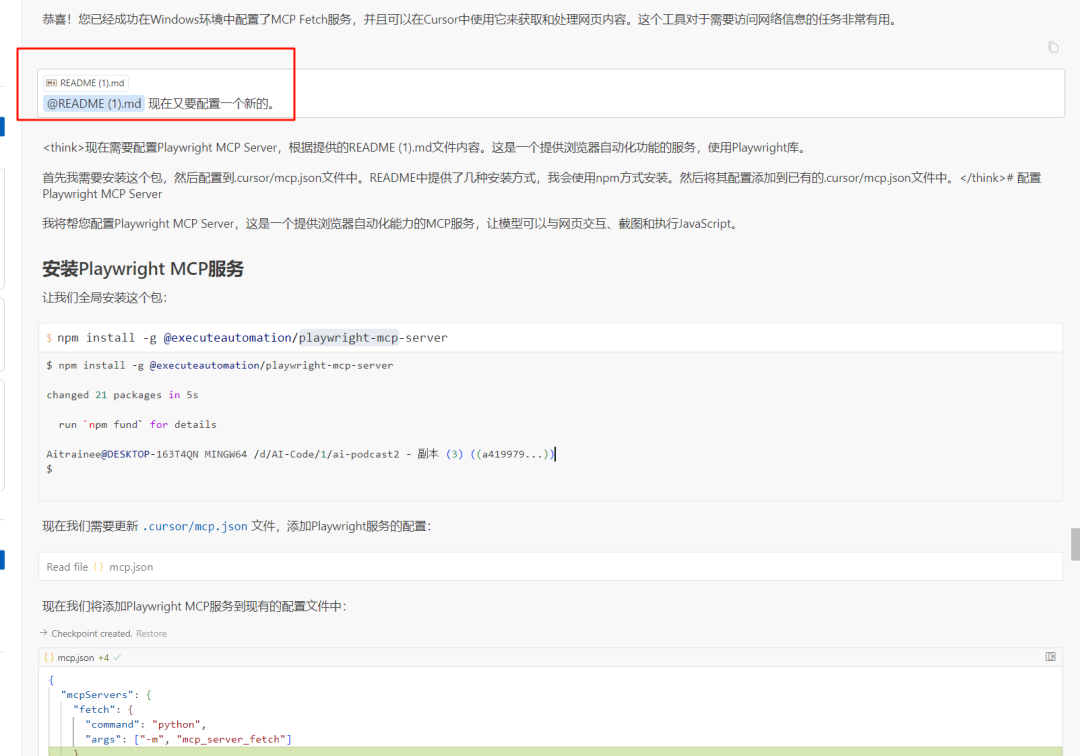The height and width of the screenshot is (756, 1080).
Task: Click the 'changed 21 packages in 5s' output line
Action: pyautogui.click(x=122, y=395)
